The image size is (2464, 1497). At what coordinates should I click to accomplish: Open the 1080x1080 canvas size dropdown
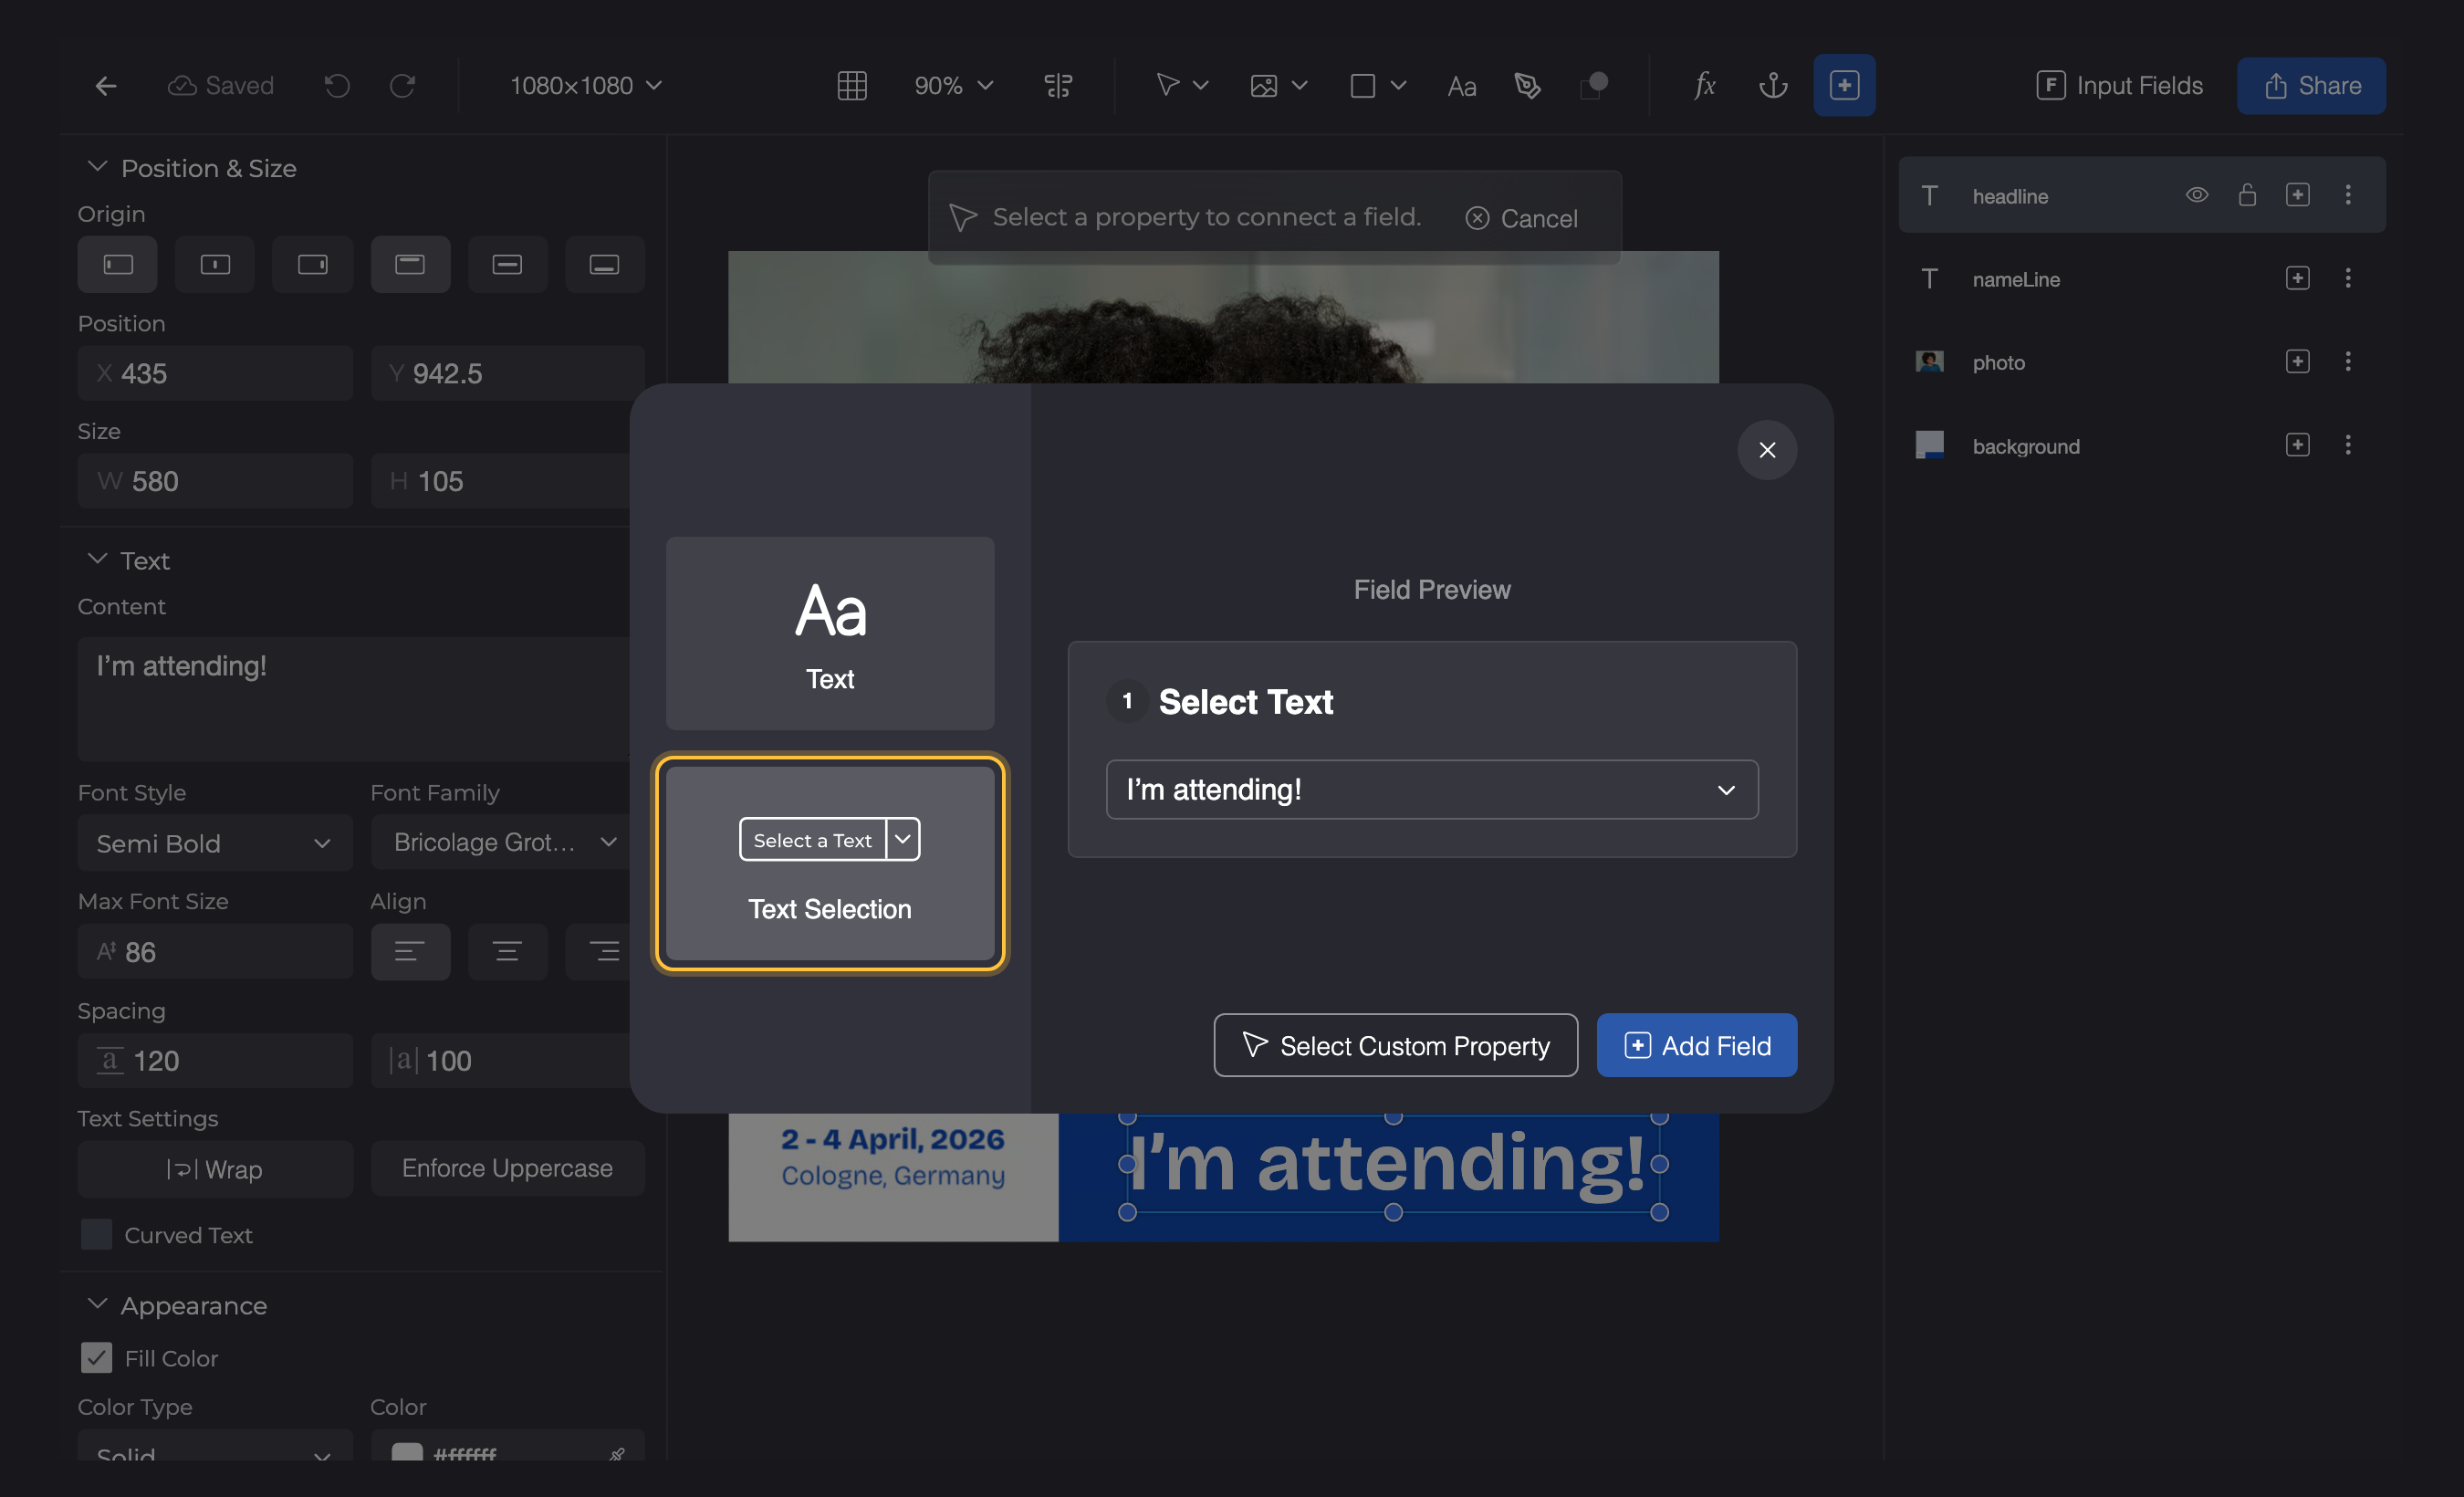point(586,86)
